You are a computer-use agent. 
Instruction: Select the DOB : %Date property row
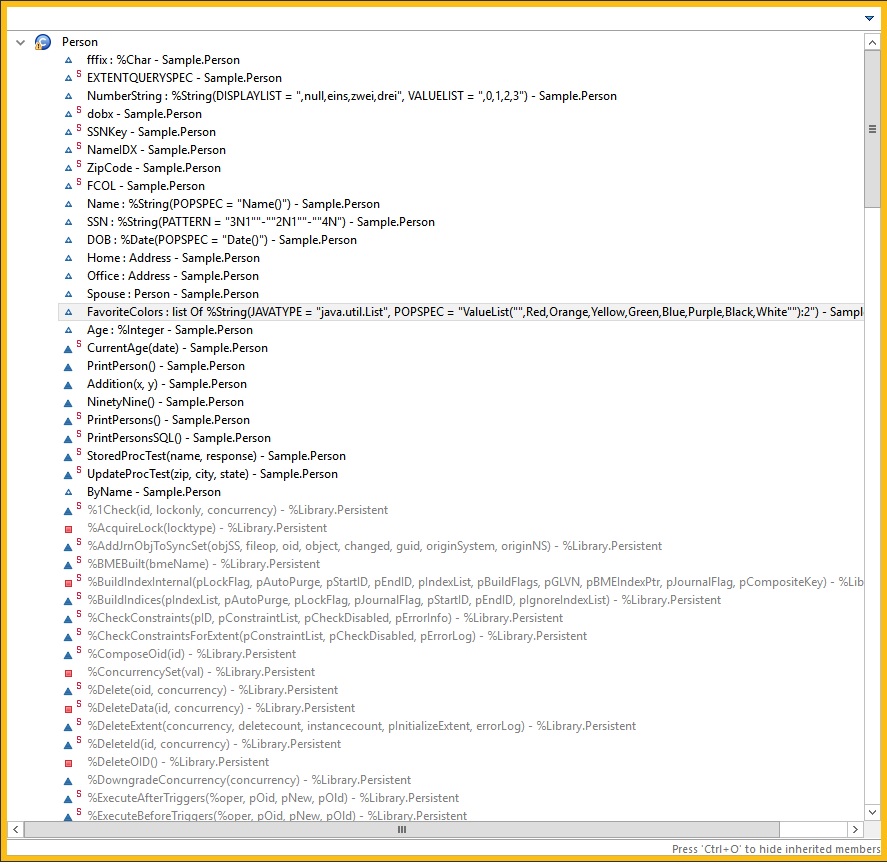pos(222,240)
